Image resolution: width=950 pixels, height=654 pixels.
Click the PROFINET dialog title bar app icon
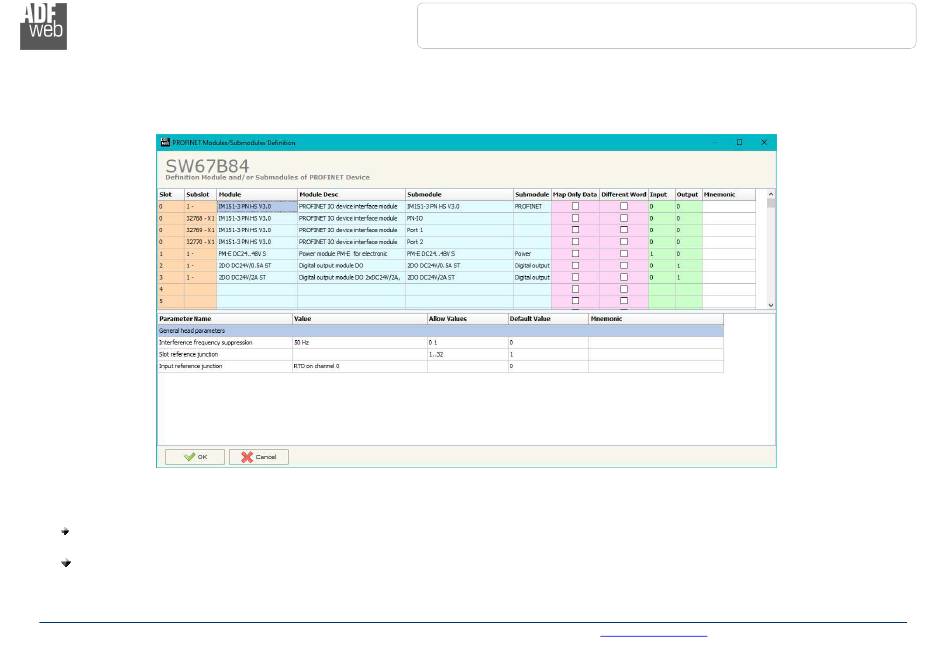coord(165,142)
